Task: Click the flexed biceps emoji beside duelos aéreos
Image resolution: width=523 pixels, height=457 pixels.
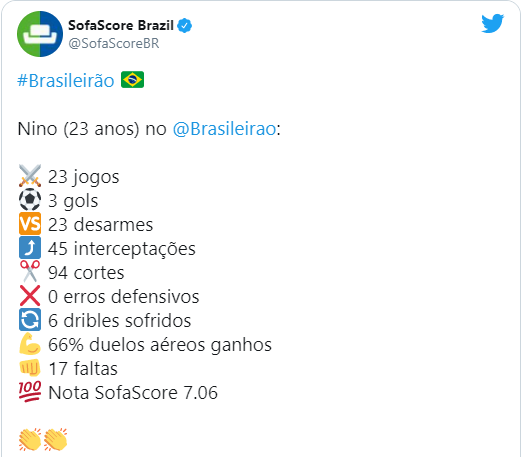Action: 30,344
